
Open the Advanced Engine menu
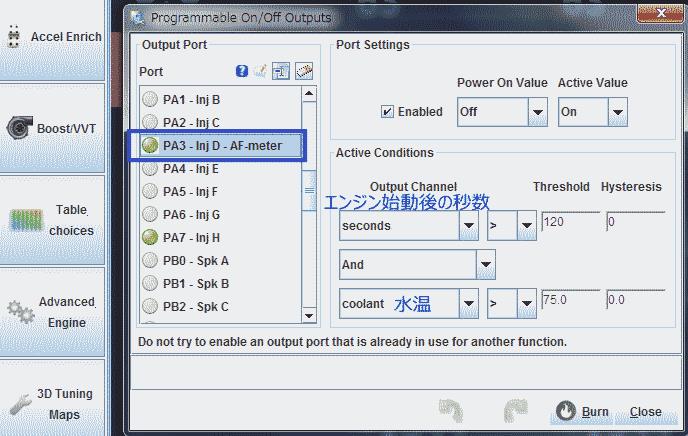click(52, 312)
